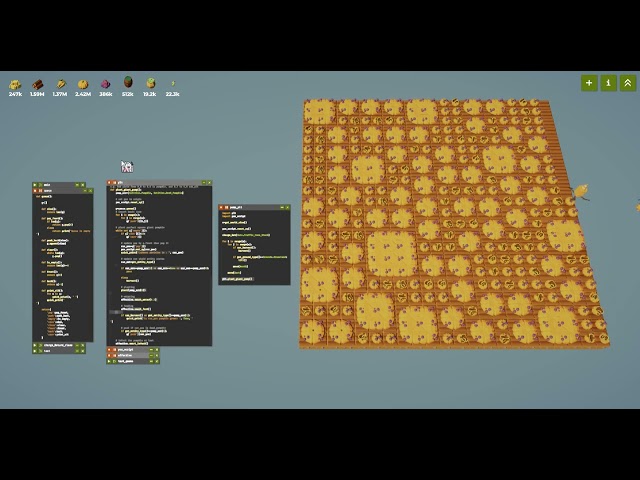
Task: Expand the collapsed 'main' window
Action: [77, 185]
